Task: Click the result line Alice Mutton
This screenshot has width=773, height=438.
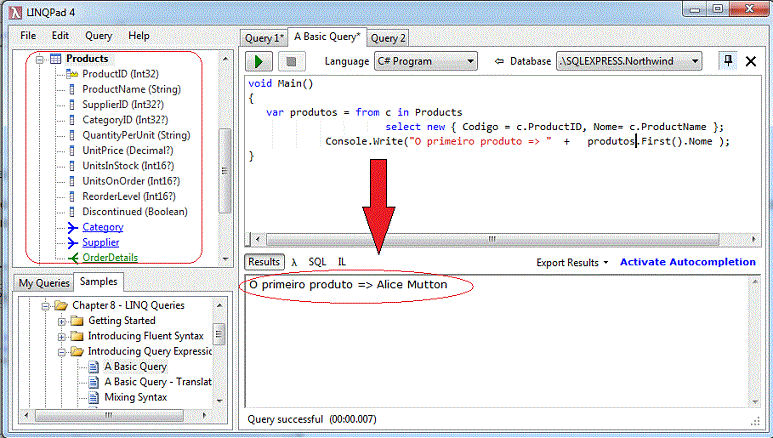Action: tap(348, 285)
